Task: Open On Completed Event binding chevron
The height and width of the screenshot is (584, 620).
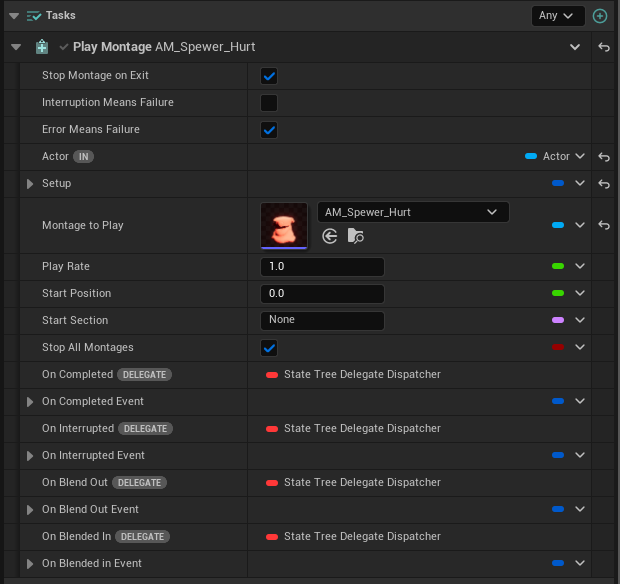Action: click(x=580, y=401)
